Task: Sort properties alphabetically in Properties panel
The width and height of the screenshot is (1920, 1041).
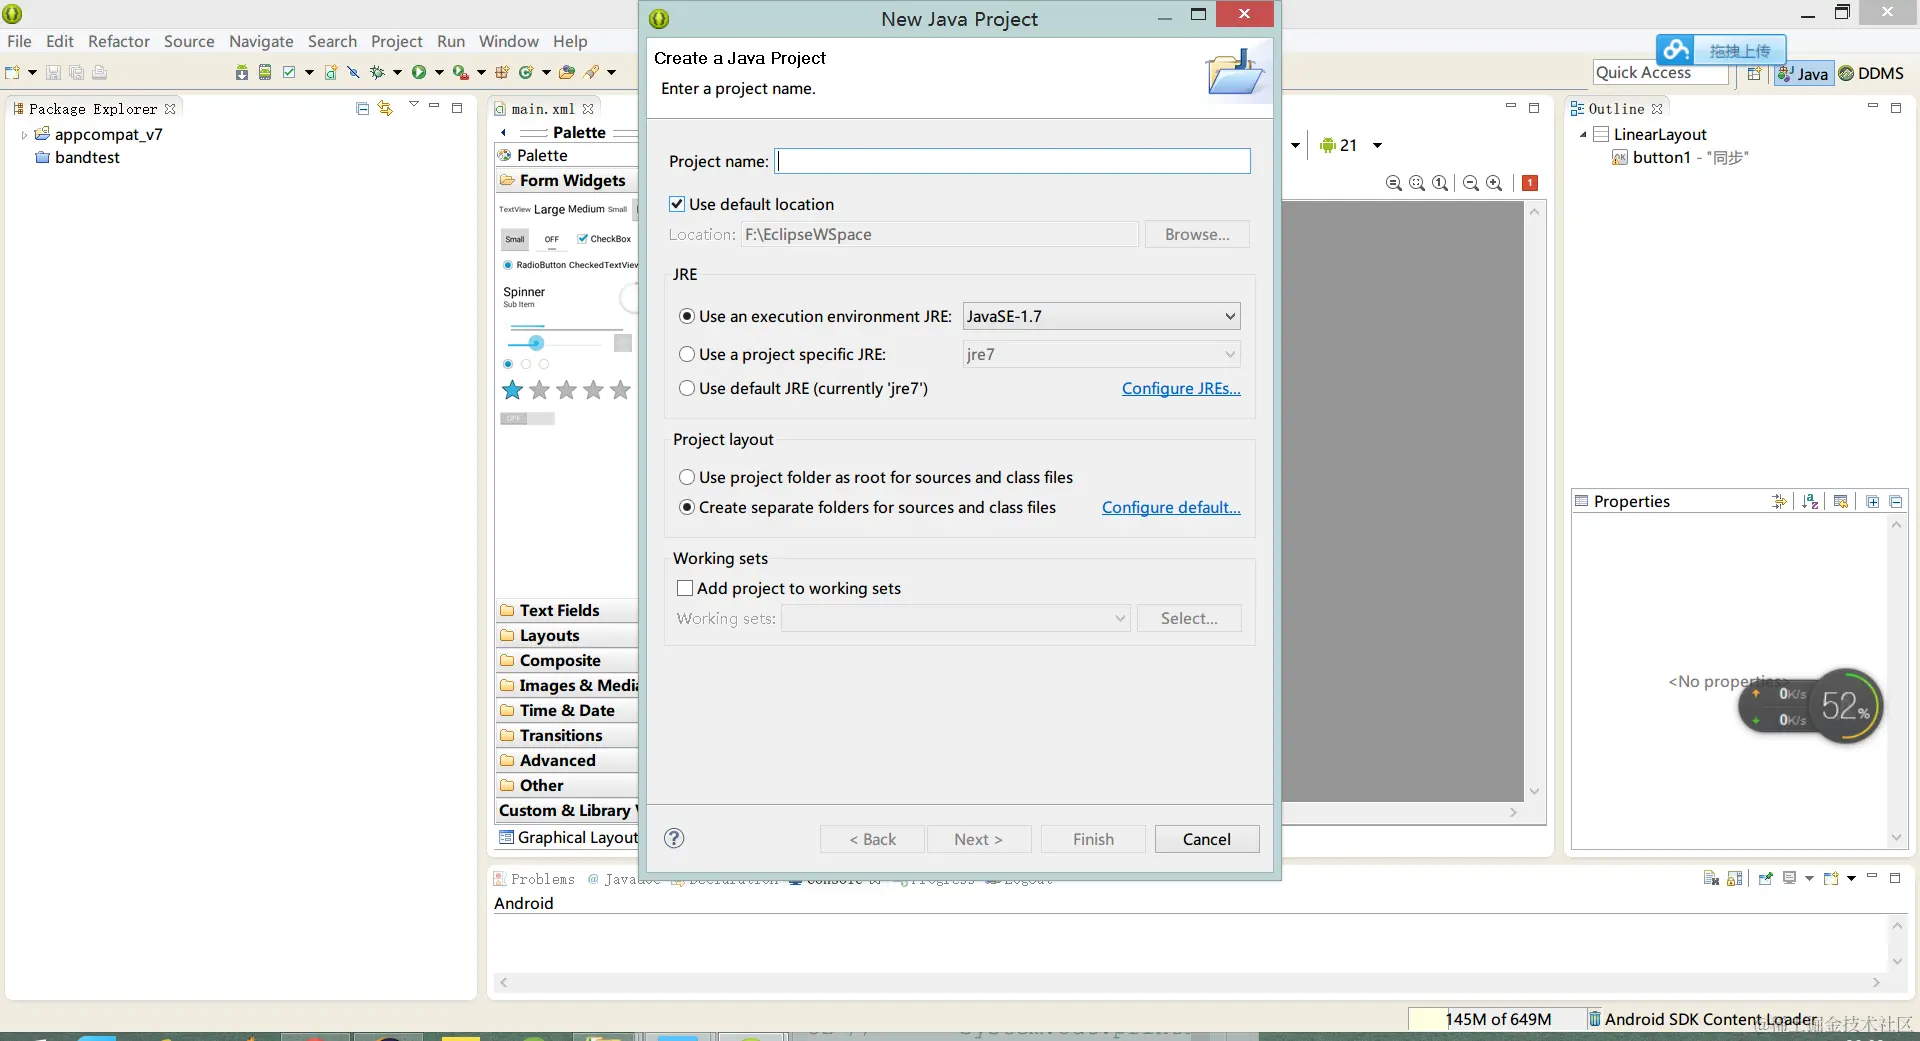Action: (1810, 501)
